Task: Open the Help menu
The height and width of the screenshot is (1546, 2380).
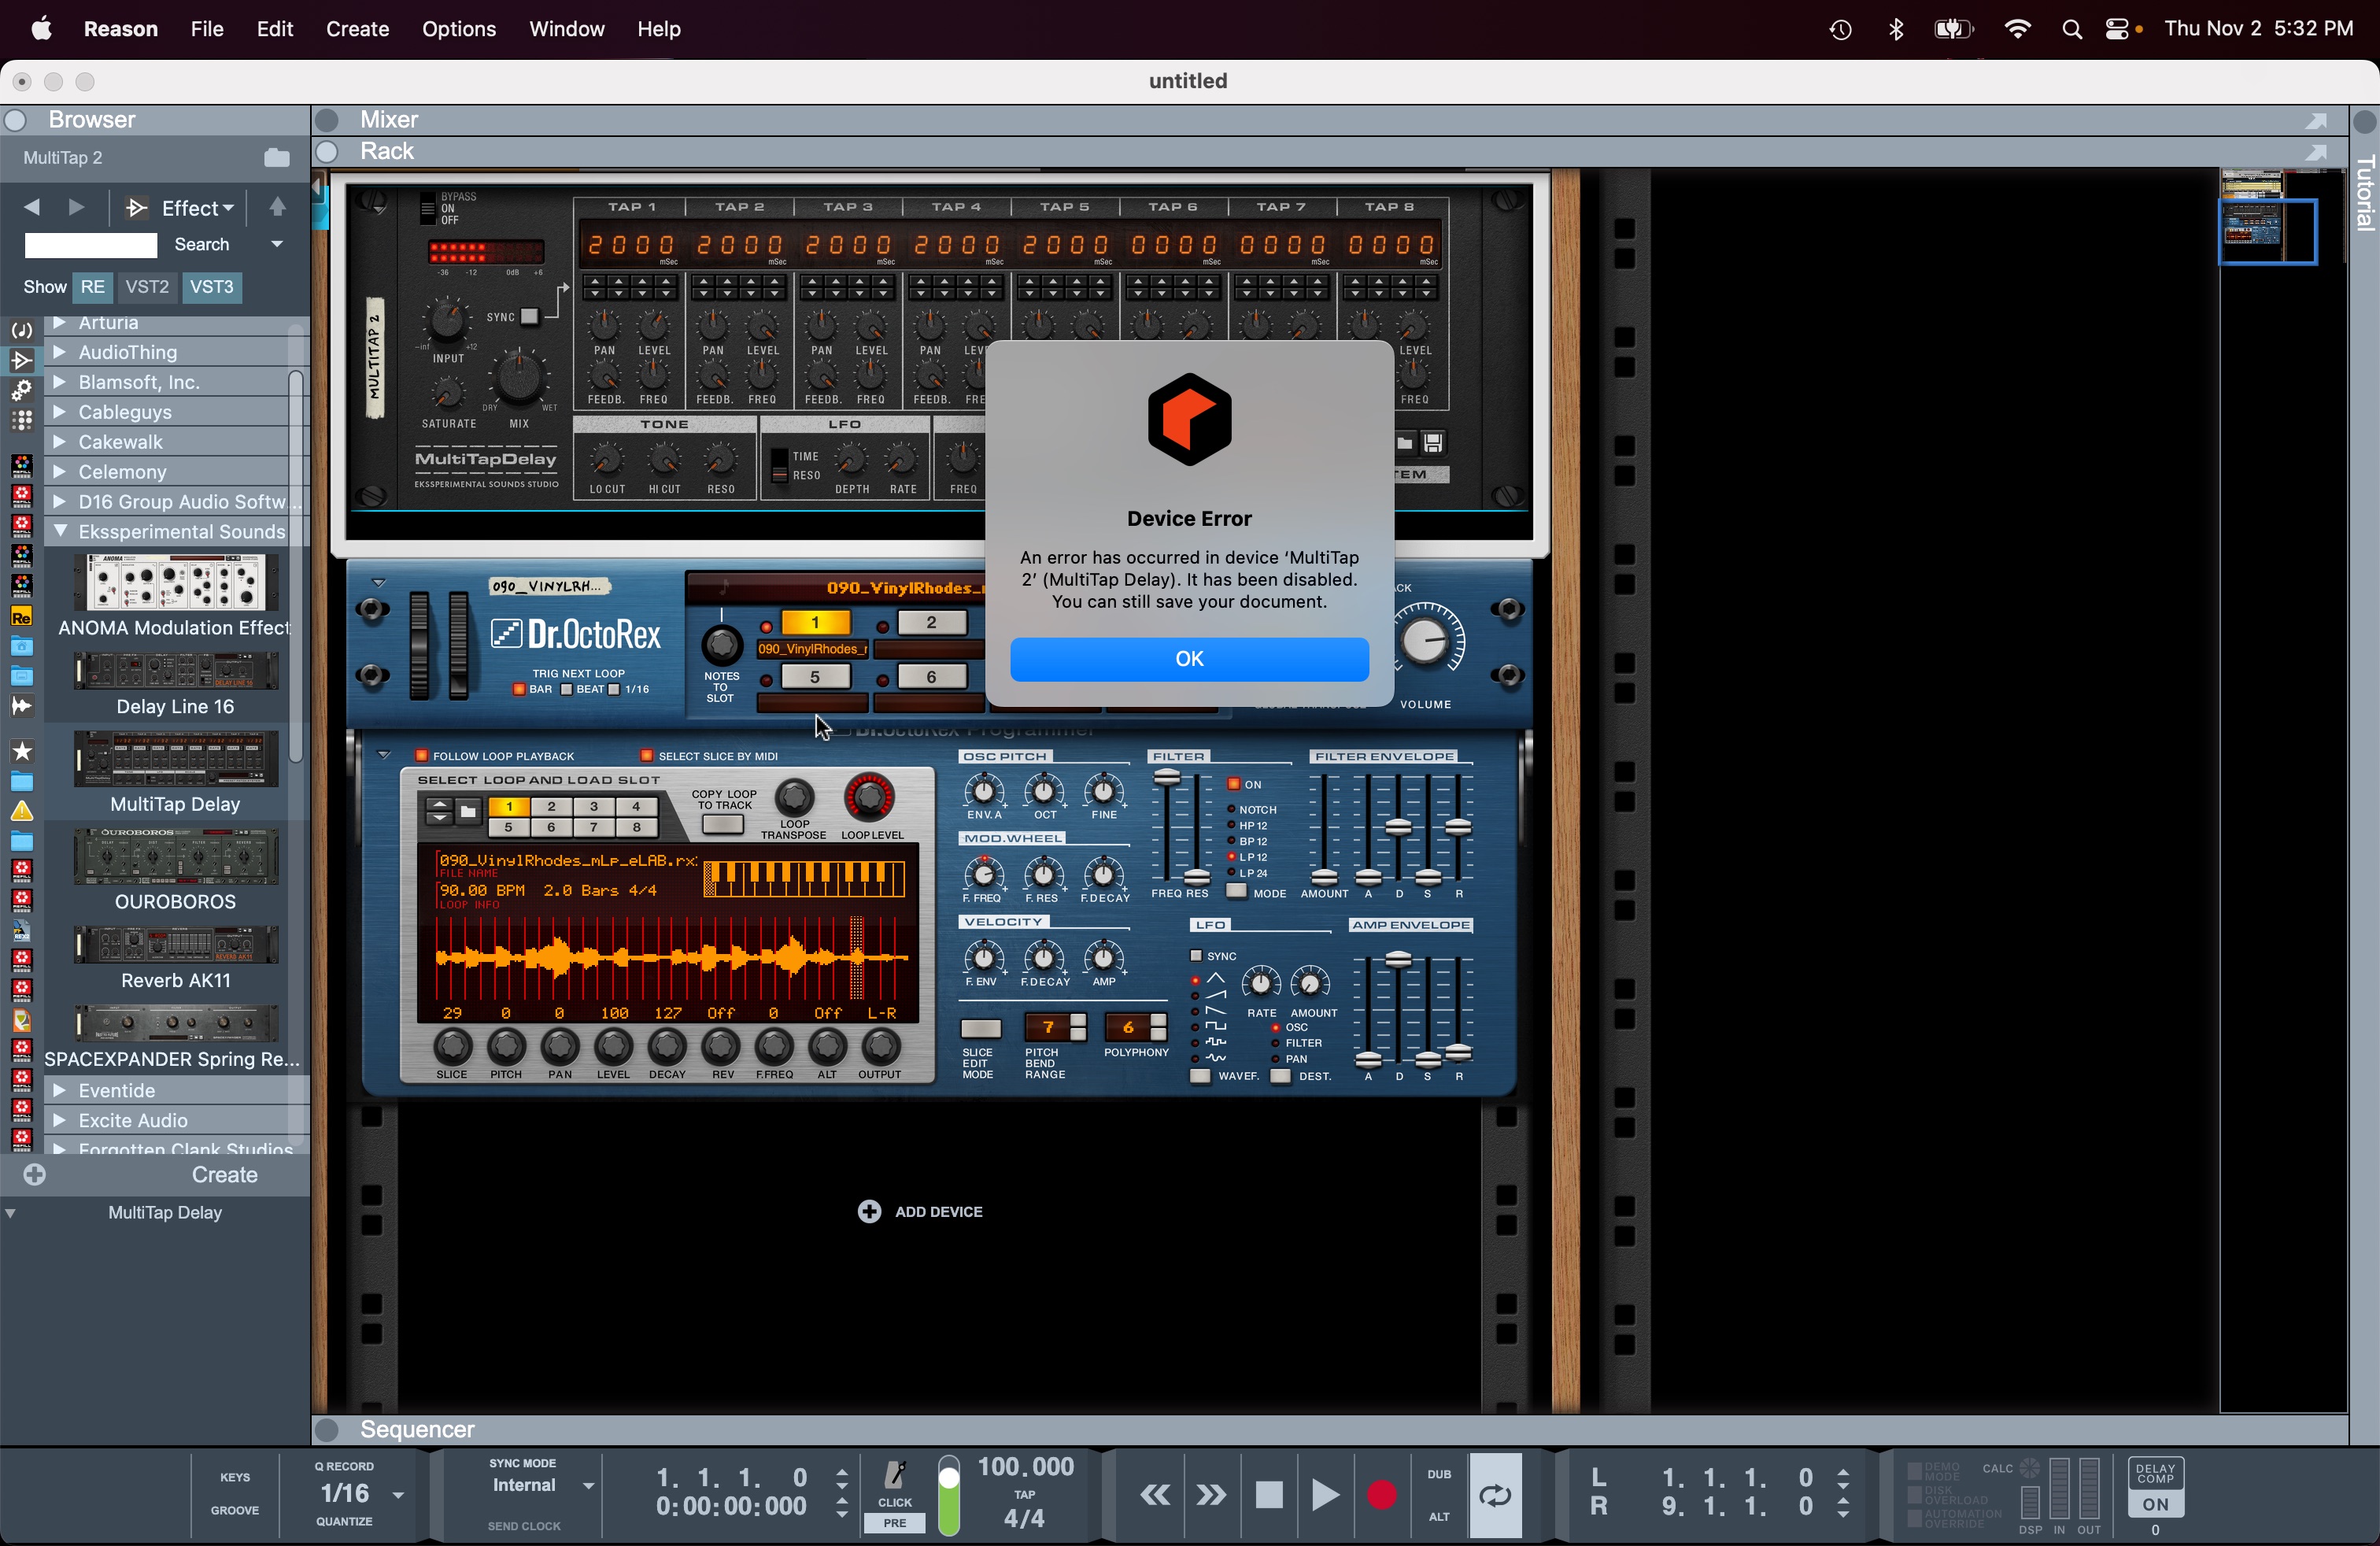Action: coord(659,29)
